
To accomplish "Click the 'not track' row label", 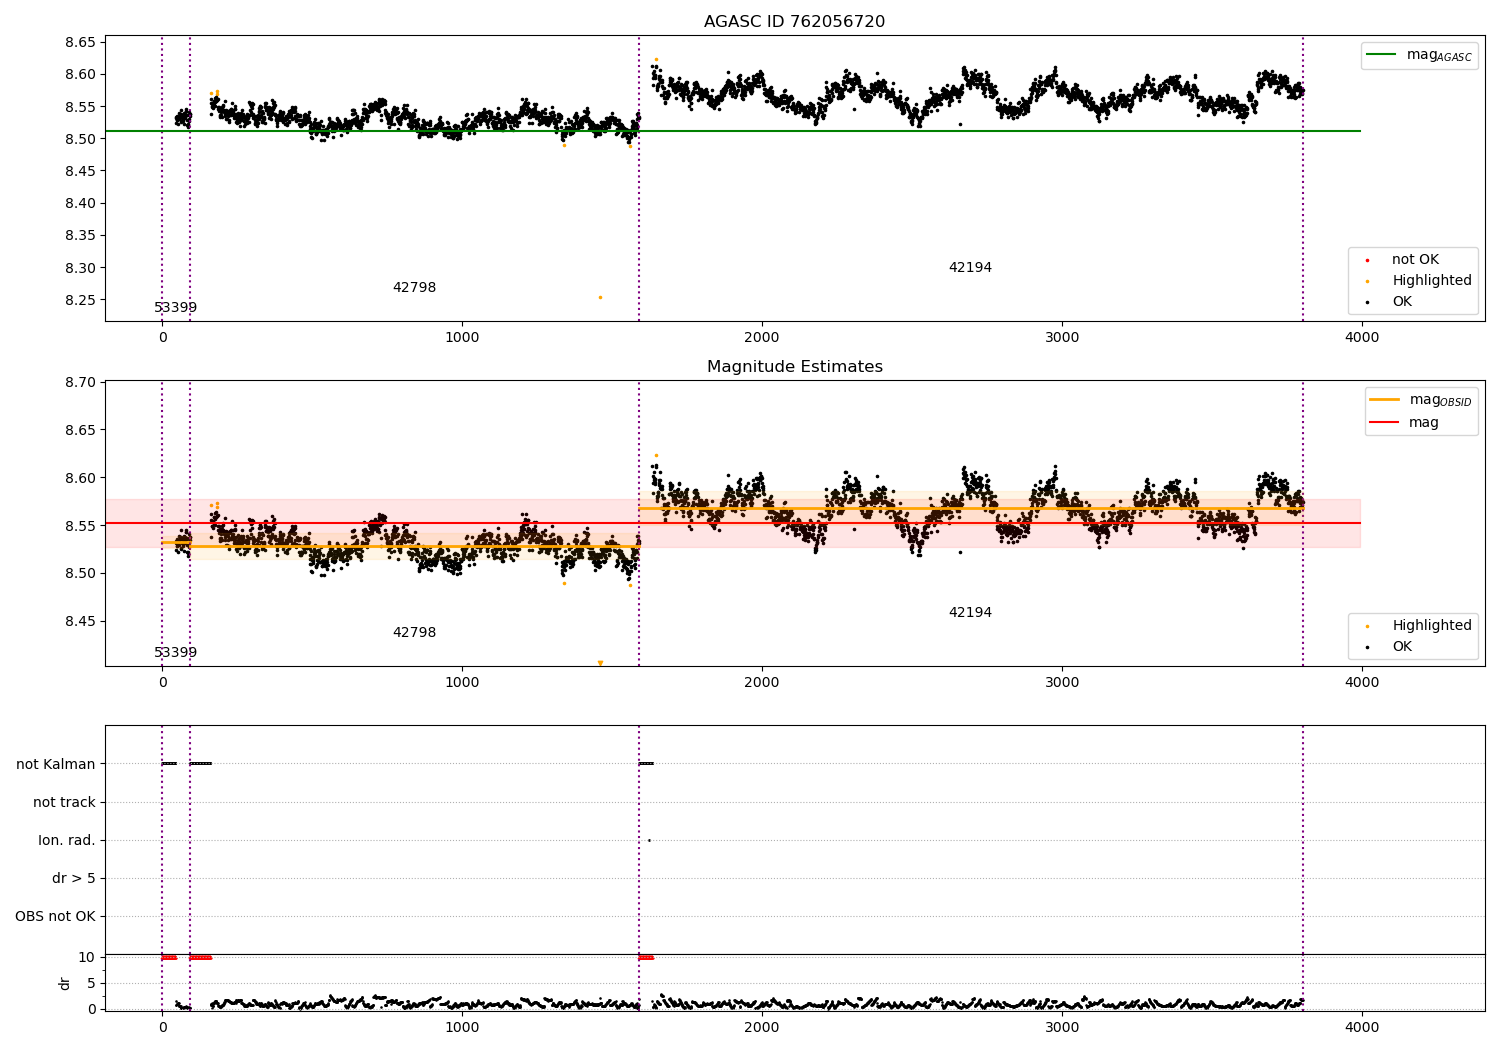I will [x=64, y=802].
